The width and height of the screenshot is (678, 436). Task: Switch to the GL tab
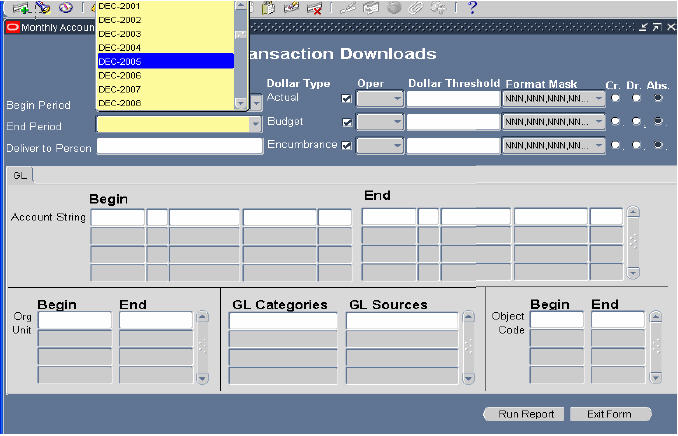(x=19, y=175)
